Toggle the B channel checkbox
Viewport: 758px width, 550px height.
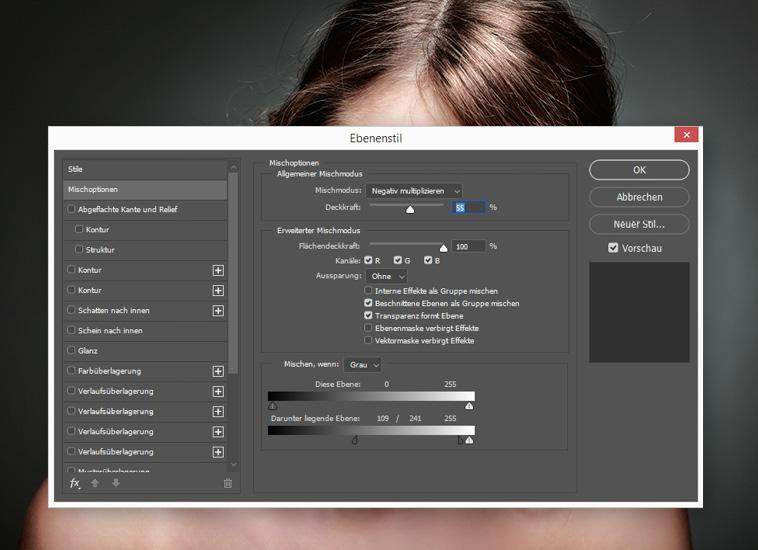[x=428, y=260]
